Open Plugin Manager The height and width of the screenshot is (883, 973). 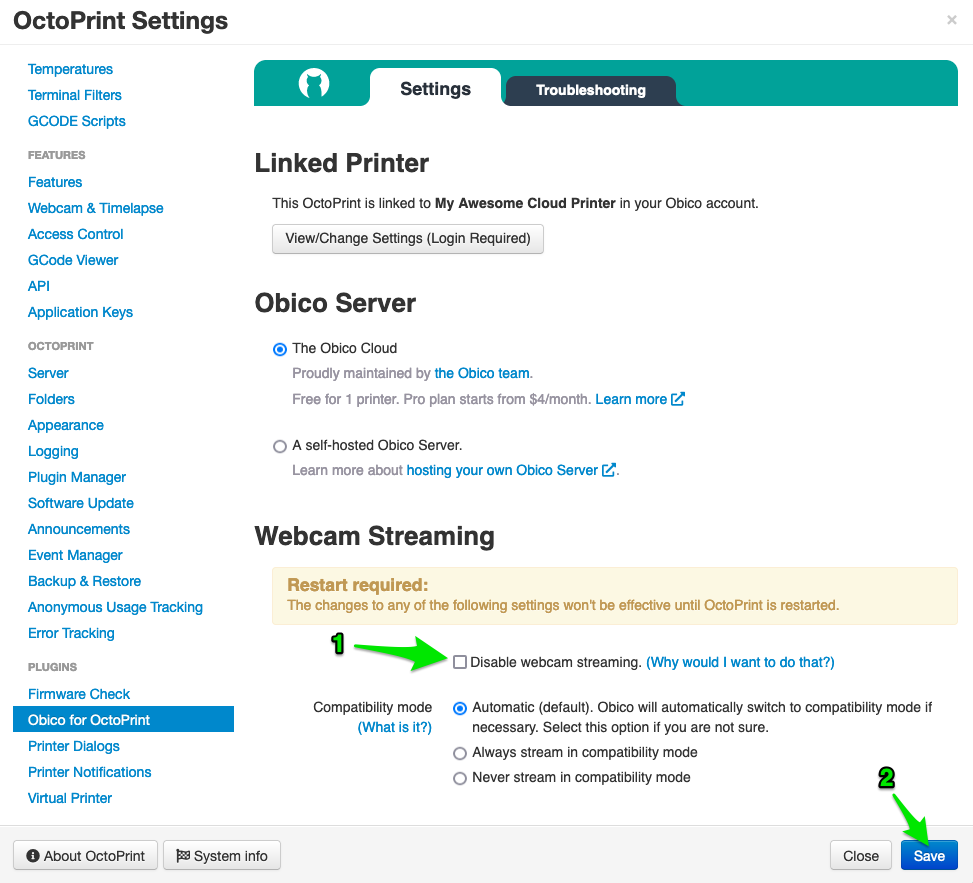tap(77, 477)
